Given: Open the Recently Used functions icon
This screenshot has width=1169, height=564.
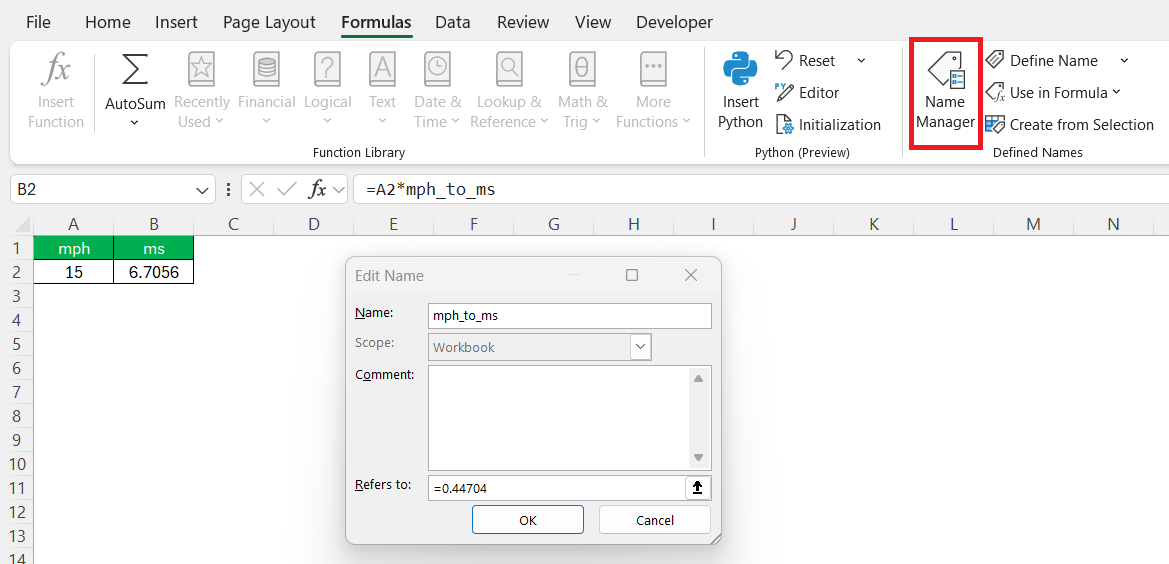Looking at the screenshot, I should pos(201,70).
